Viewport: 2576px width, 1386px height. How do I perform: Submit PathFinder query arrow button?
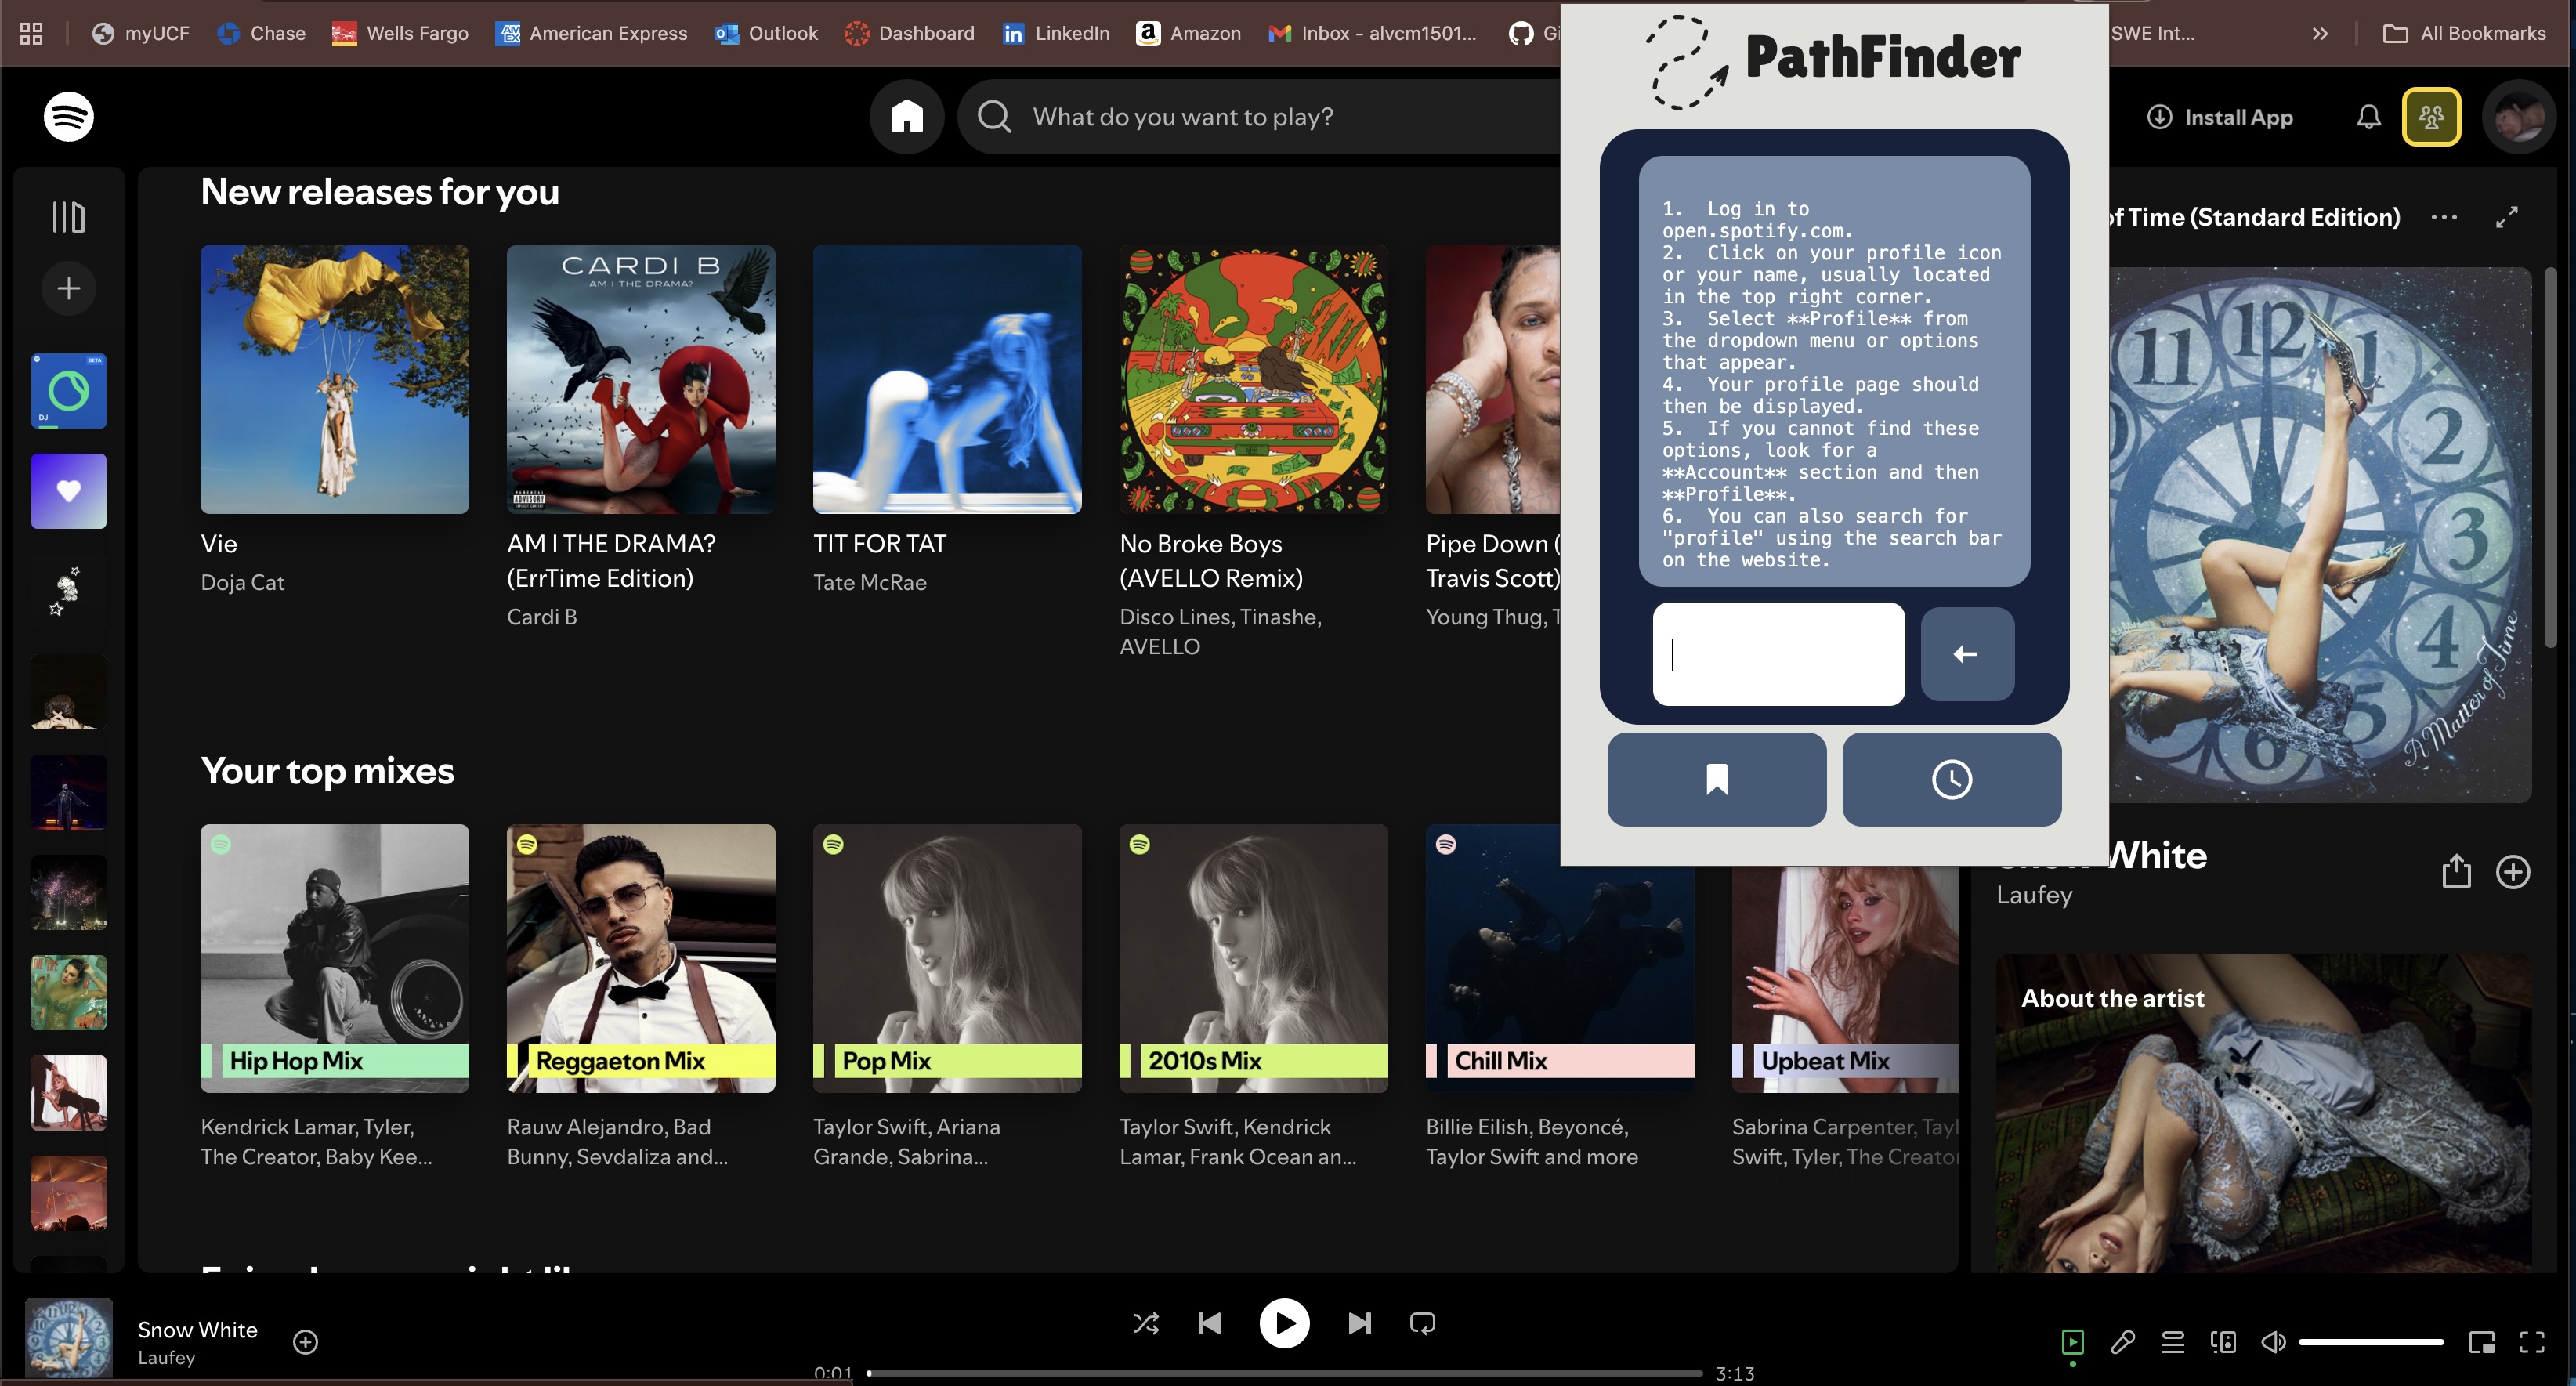click(x=1966, y=654)
